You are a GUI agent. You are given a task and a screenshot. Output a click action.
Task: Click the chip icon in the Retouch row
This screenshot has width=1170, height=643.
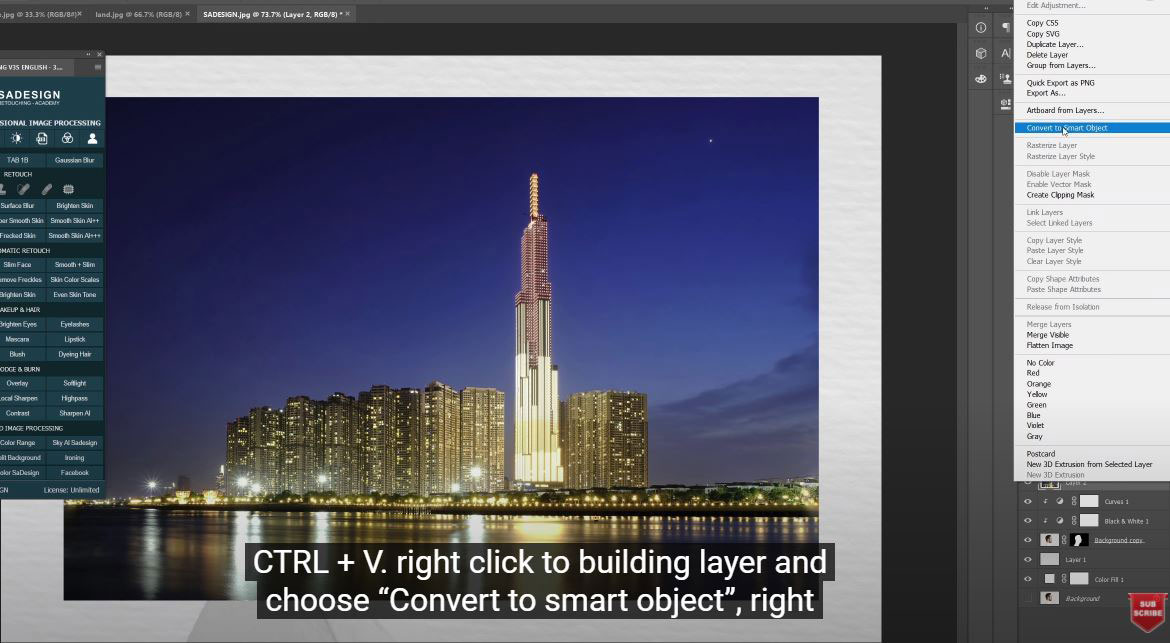coord(69,189)
